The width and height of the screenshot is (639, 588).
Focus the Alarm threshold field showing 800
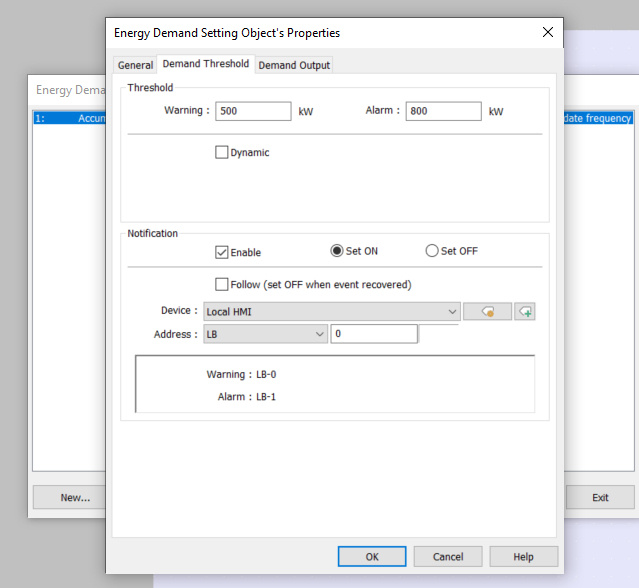click(443, 111)
